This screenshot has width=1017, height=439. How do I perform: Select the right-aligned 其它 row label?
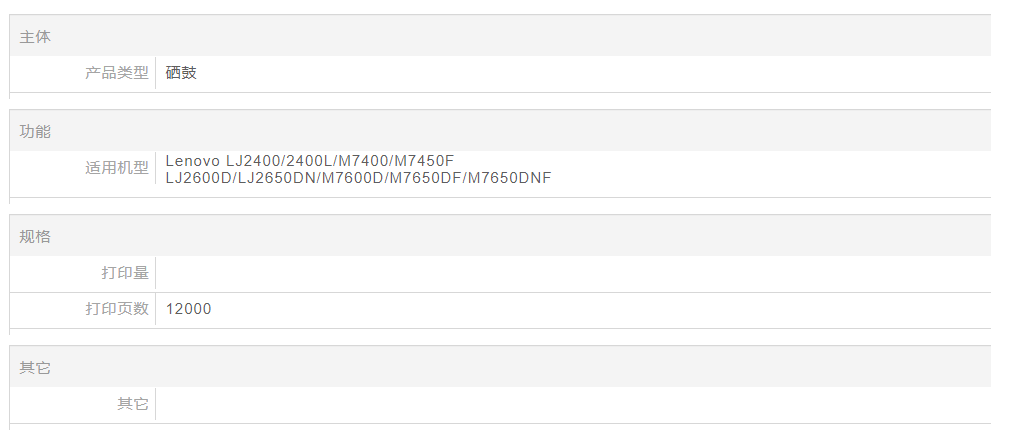click(132, 404)
